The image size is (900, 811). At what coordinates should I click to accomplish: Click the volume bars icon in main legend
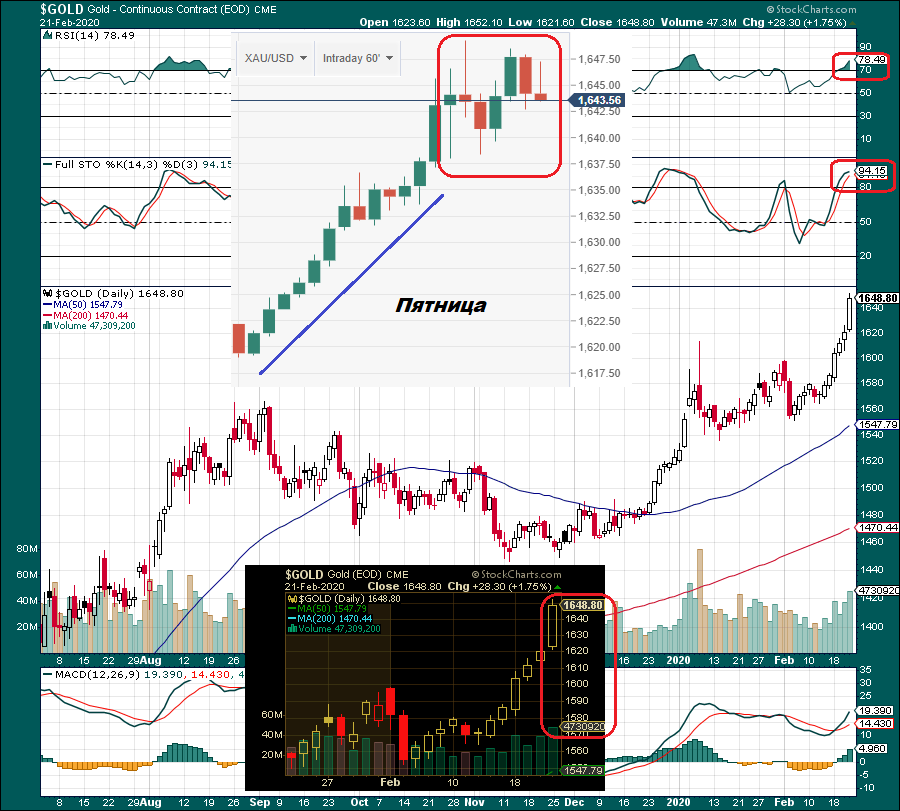[x=48, y=326]
